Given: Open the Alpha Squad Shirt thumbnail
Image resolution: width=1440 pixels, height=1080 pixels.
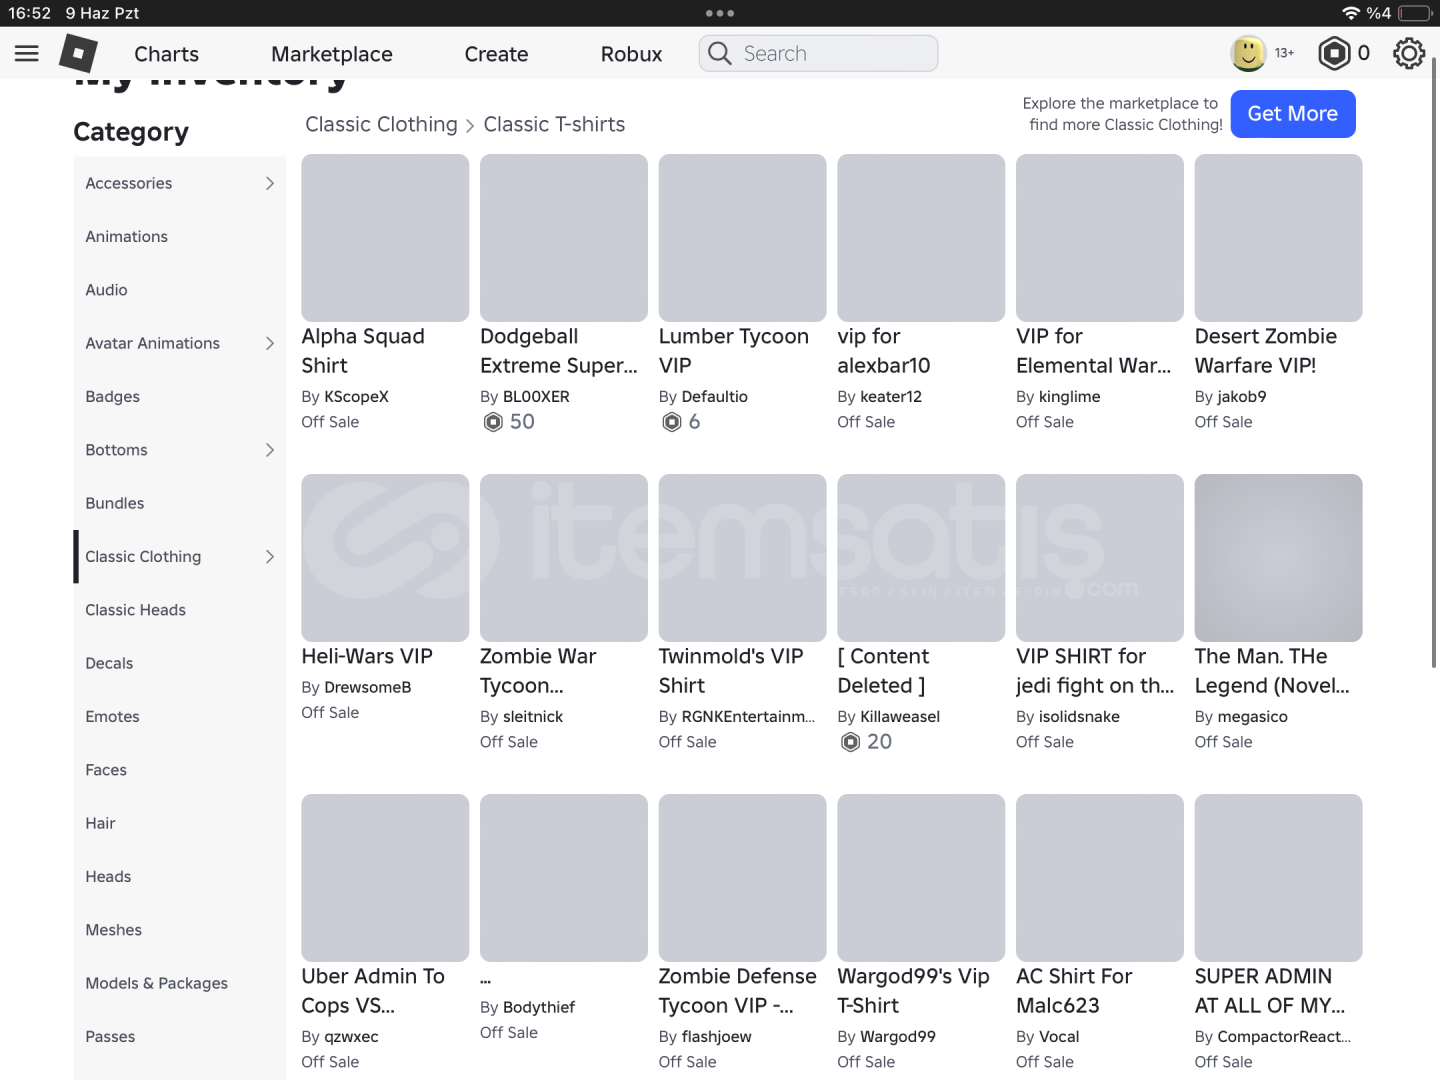Looking at the screenshot, I should (x=385, y=238).
